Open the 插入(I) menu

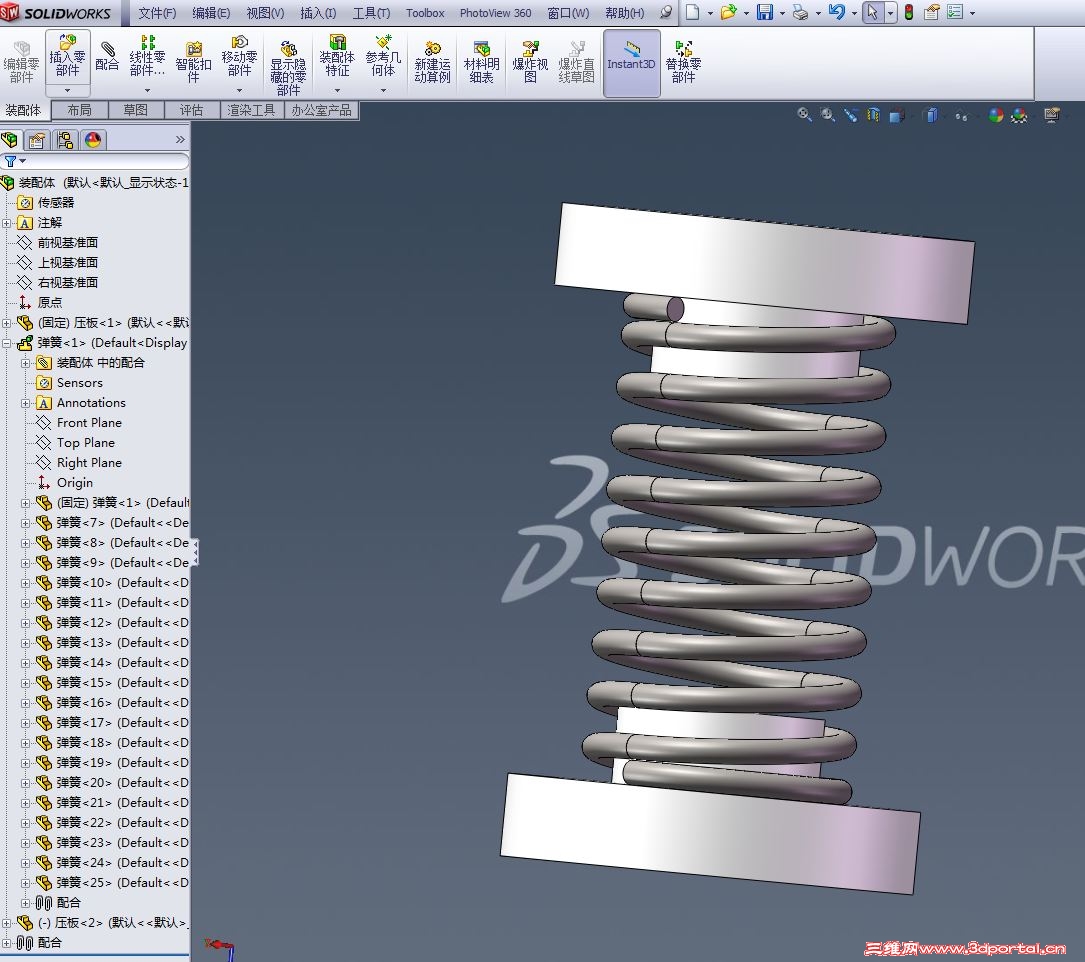click(318, 13)
